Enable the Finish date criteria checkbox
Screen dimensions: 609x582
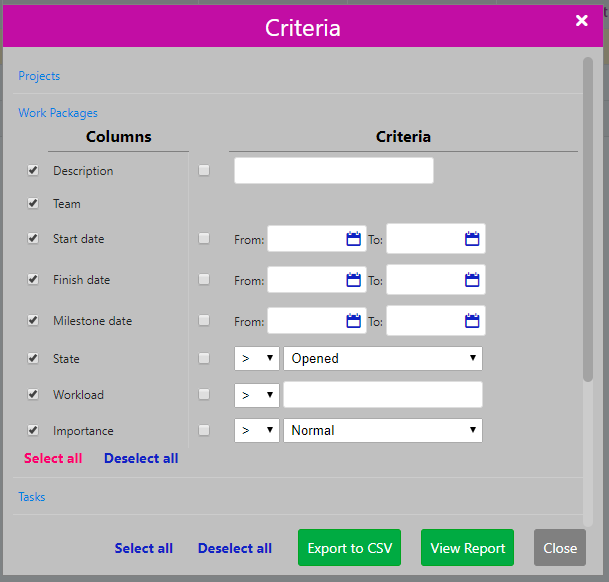coord(204,279)
